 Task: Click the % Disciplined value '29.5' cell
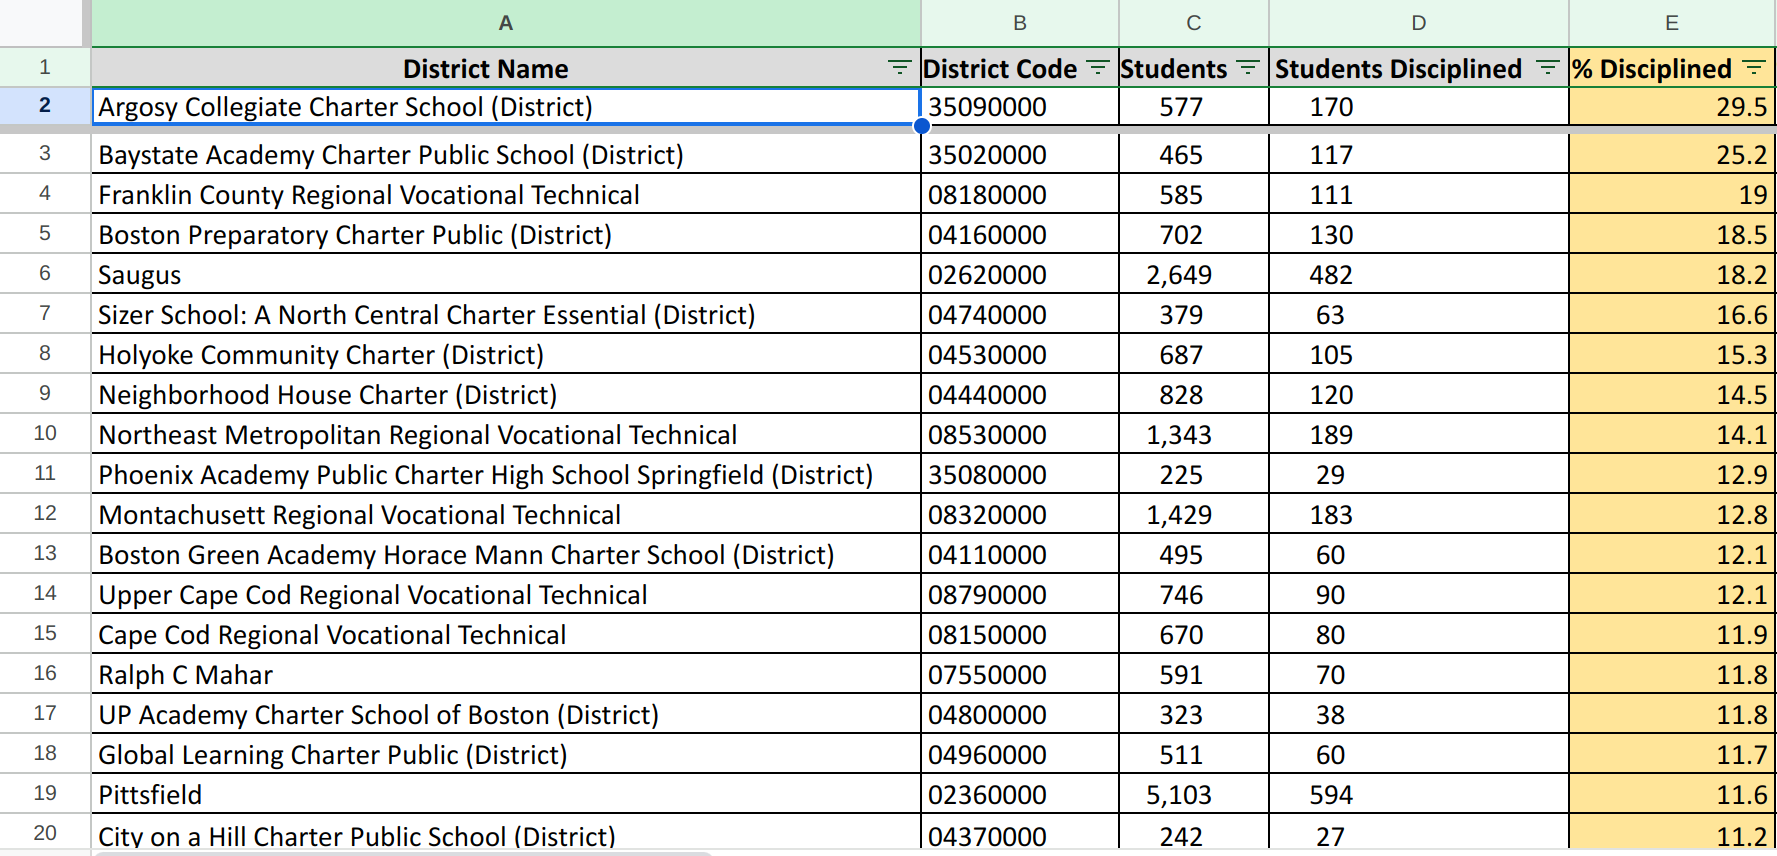[x=1672, y=107]
